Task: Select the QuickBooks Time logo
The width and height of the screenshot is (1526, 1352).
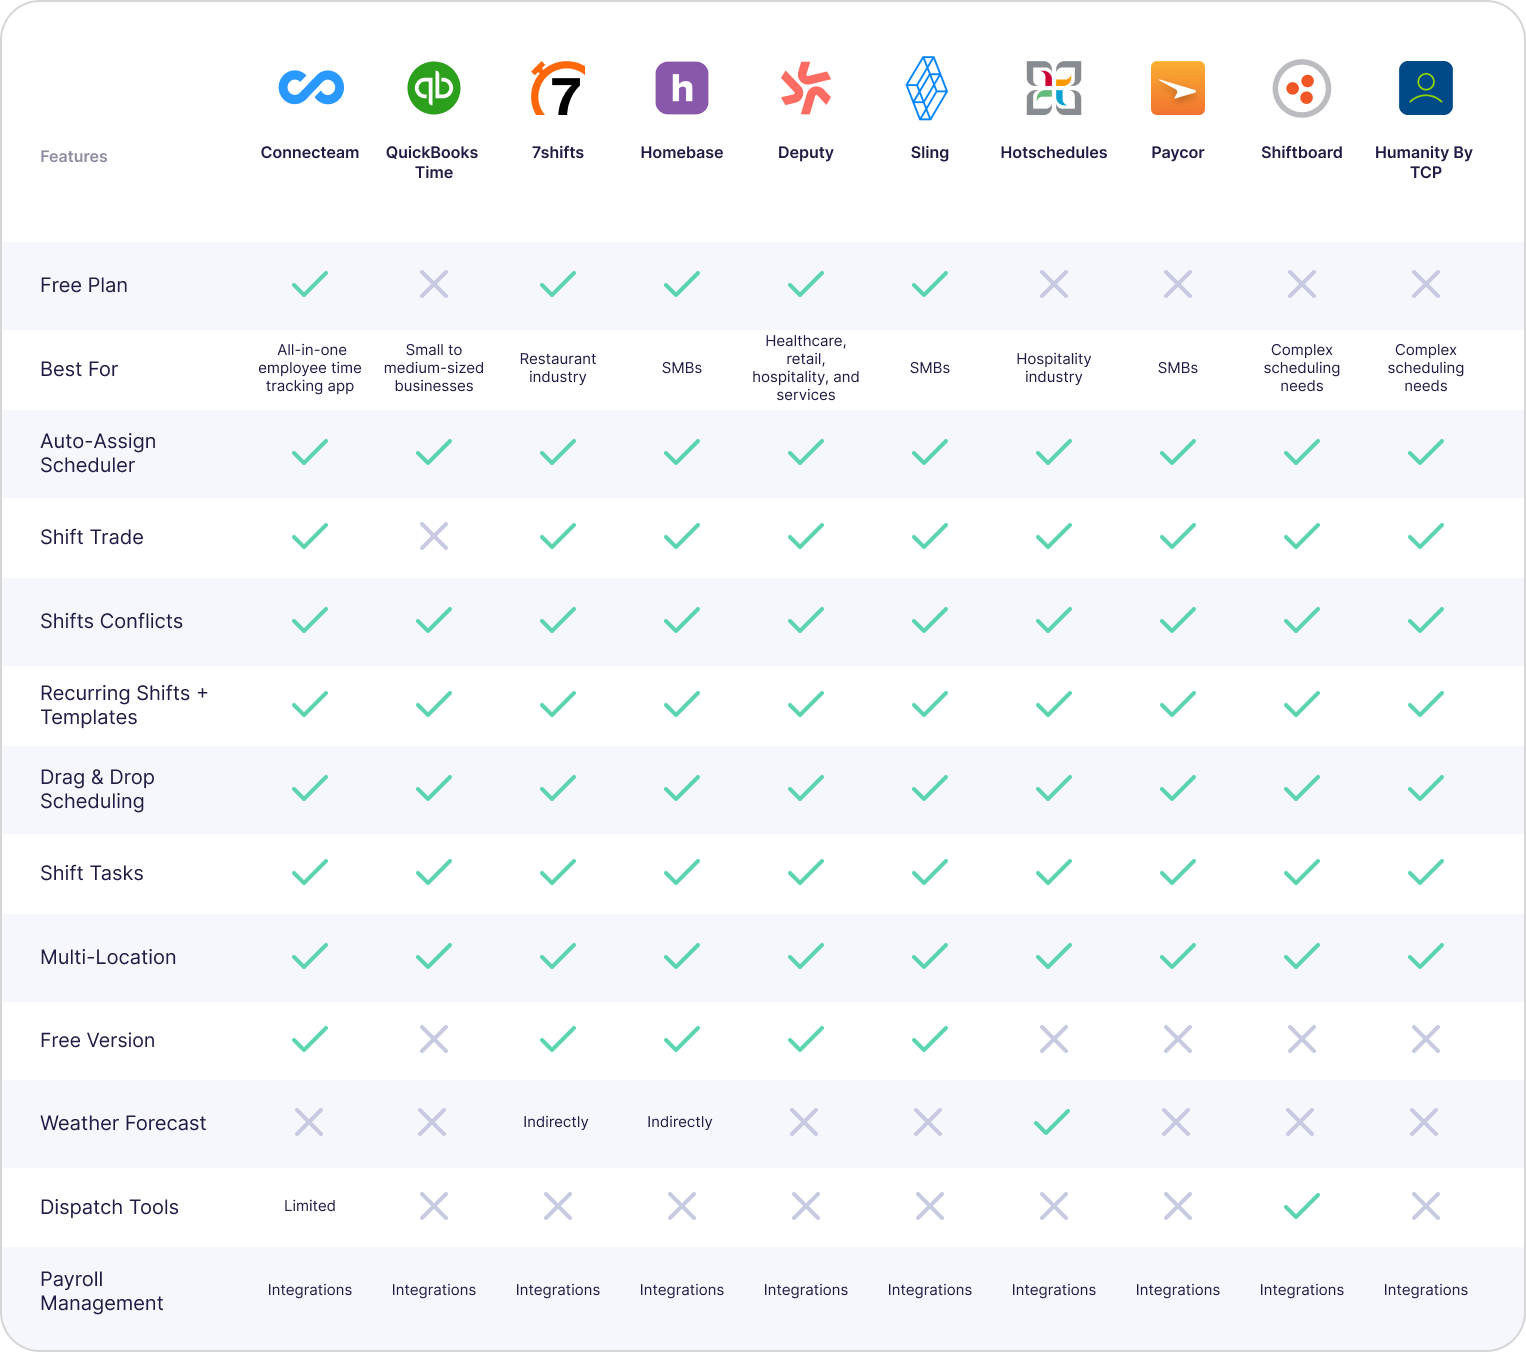Action: 433,88
